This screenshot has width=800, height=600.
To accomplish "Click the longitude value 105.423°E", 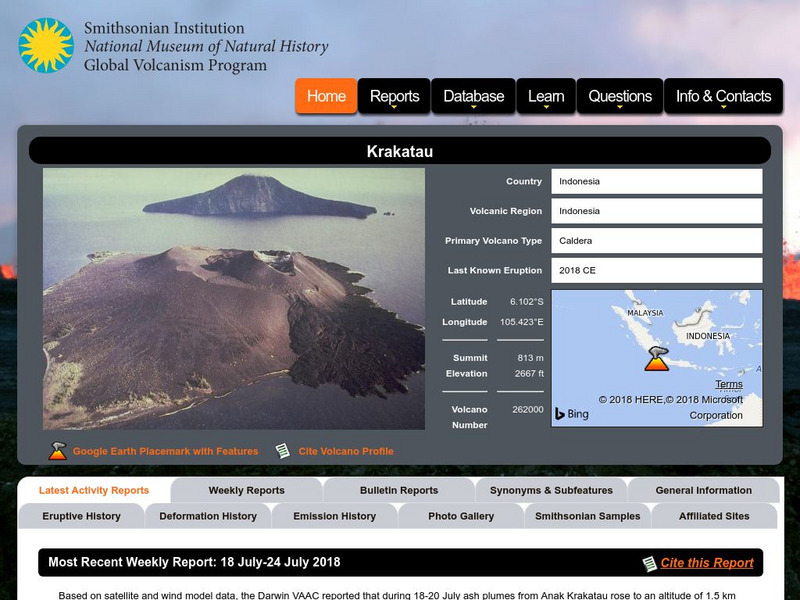I will click(521, 322).
